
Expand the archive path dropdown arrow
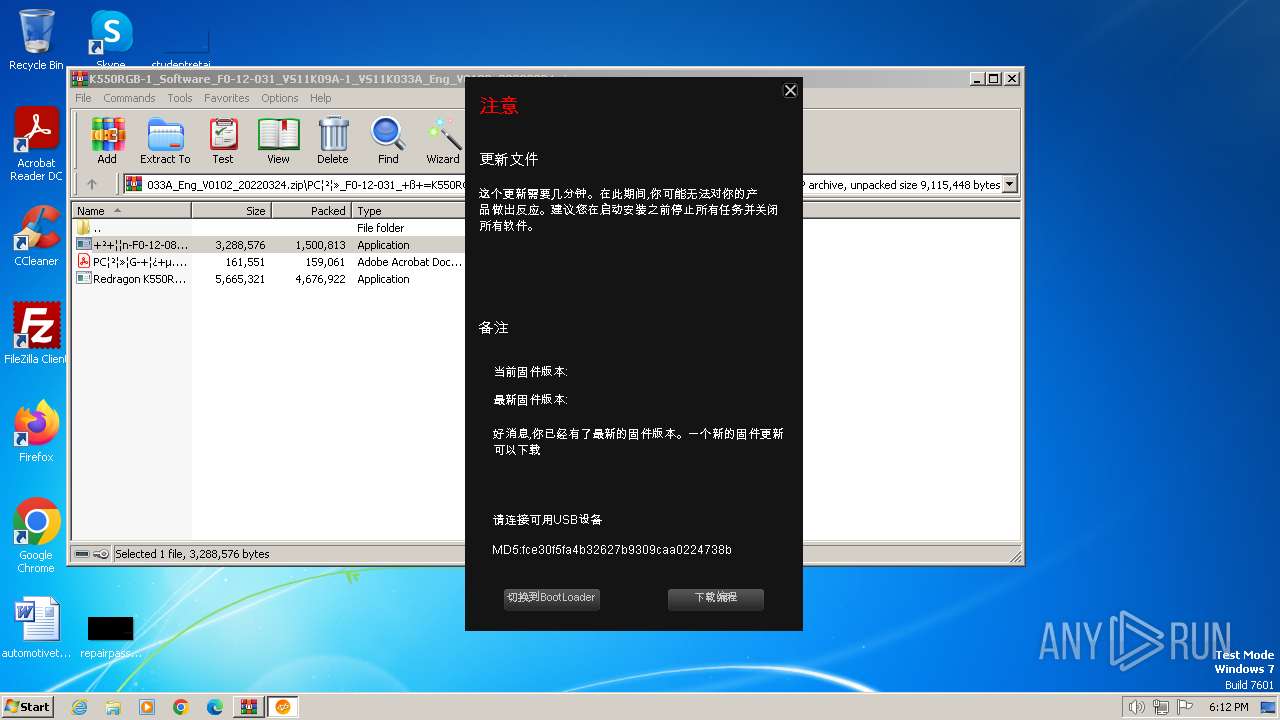[x=1009, y=184]
